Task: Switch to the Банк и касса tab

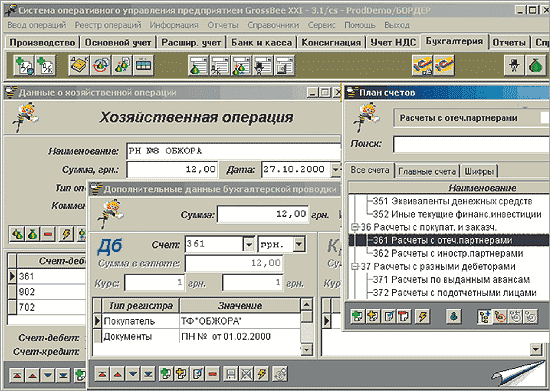Action: 261,43
